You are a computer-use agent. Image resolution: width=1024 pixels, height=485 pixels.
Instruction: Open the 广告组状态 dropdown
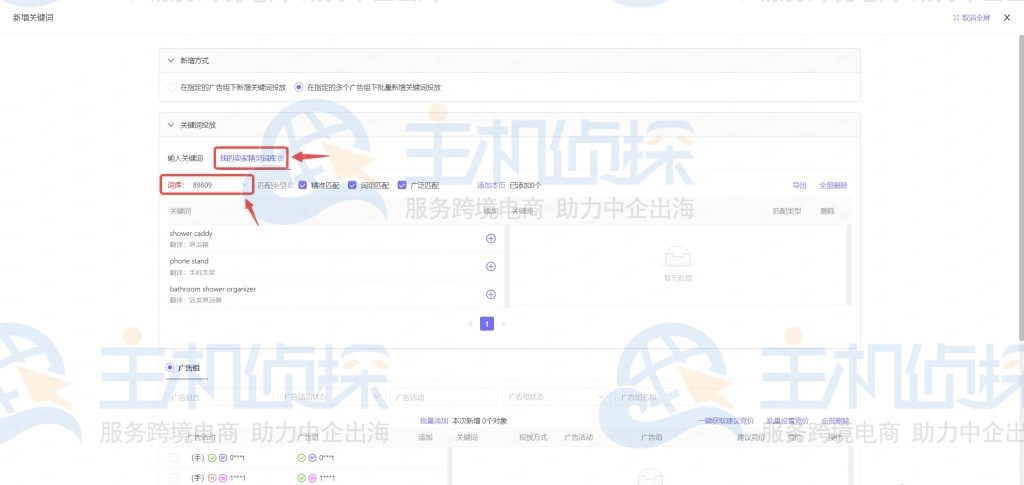tap(556, 397)
